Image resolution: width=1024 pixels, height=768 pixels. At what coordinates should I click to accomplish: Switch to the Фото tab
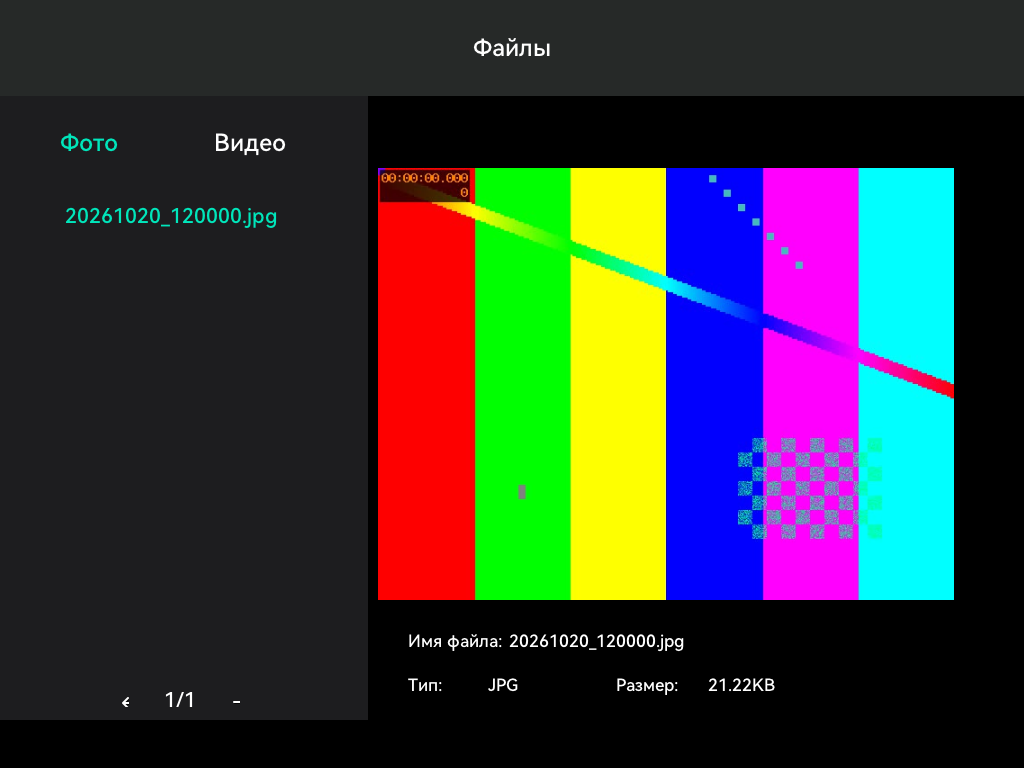(x=89, y=143)
